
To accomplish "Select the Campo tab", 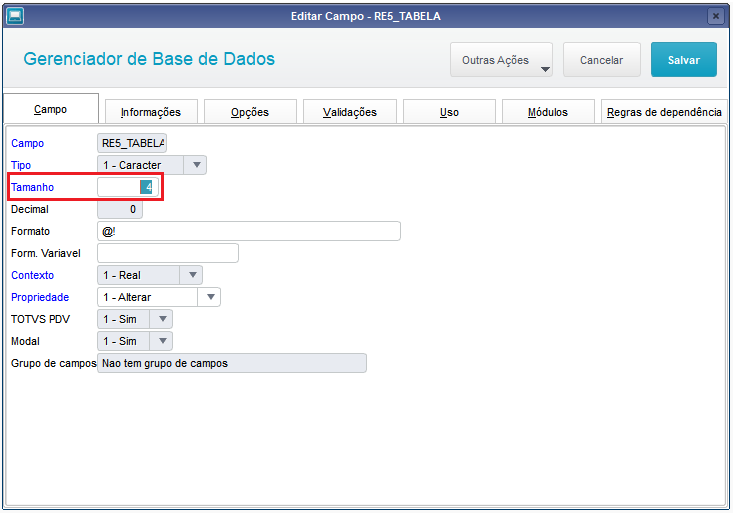I will point(51,109).
